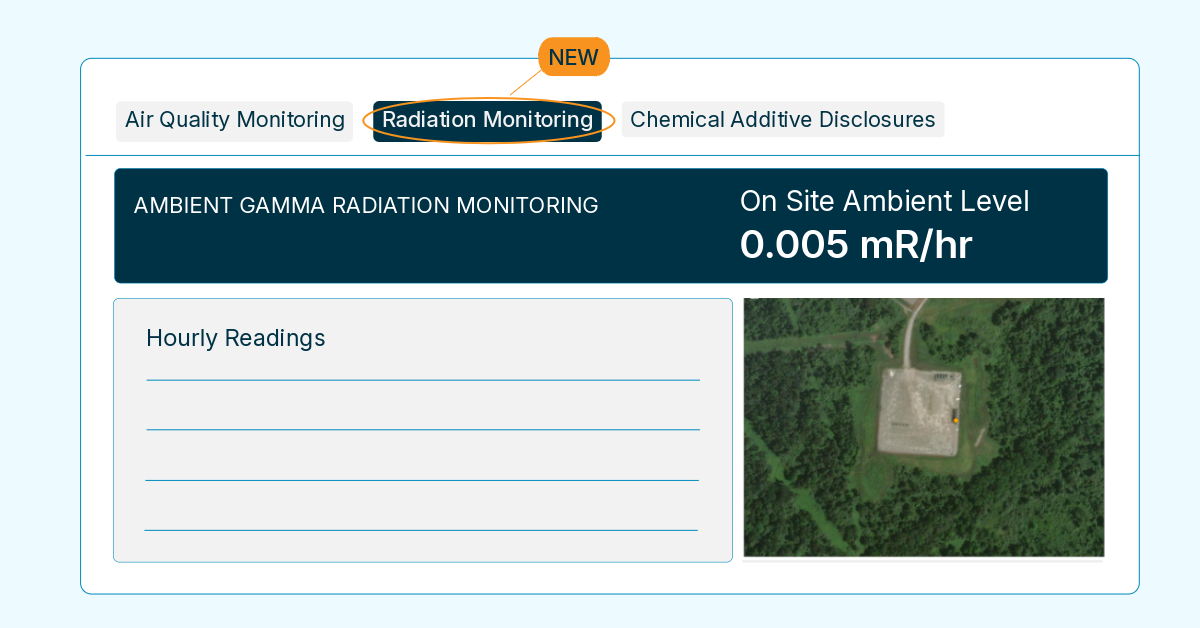
Task: Click the Ambient Gamma Radiation Monitoring title
Action: [x=366, y=205]
